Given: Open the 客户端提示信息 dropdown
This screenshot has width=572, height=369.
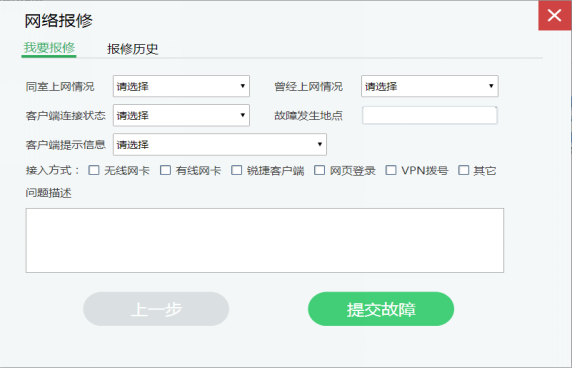Looking at the screenshot, I should [220, 145].
